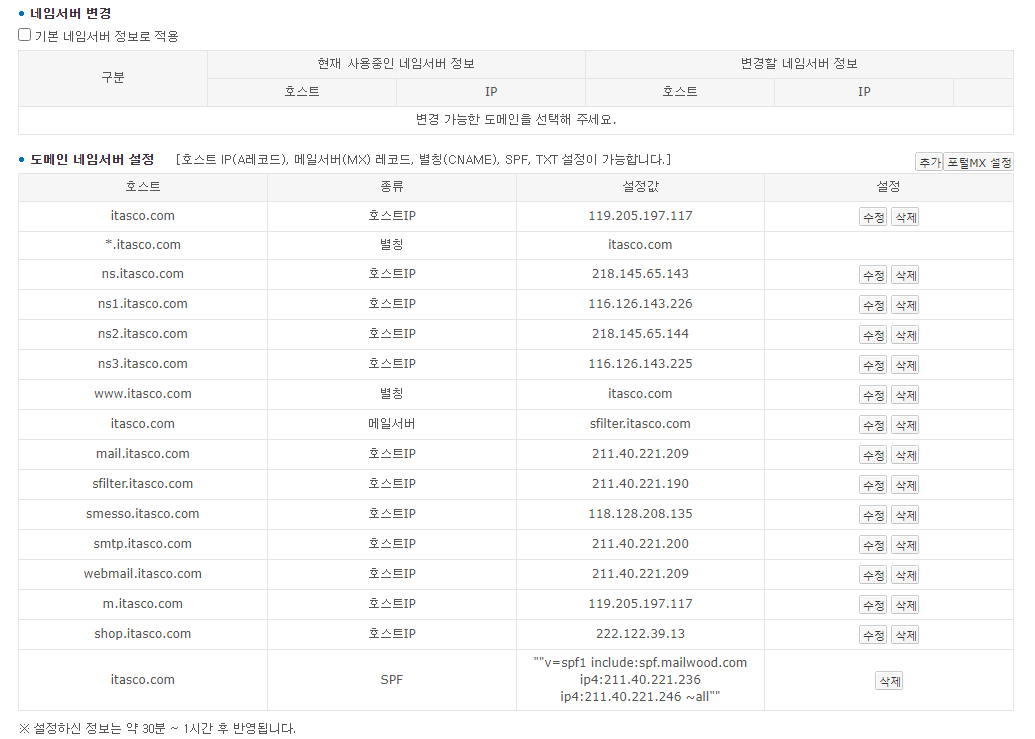Viewport: 1035px width, 739px height.
Task: Open the 포털MX 설정 button
Action: [979, 162]
